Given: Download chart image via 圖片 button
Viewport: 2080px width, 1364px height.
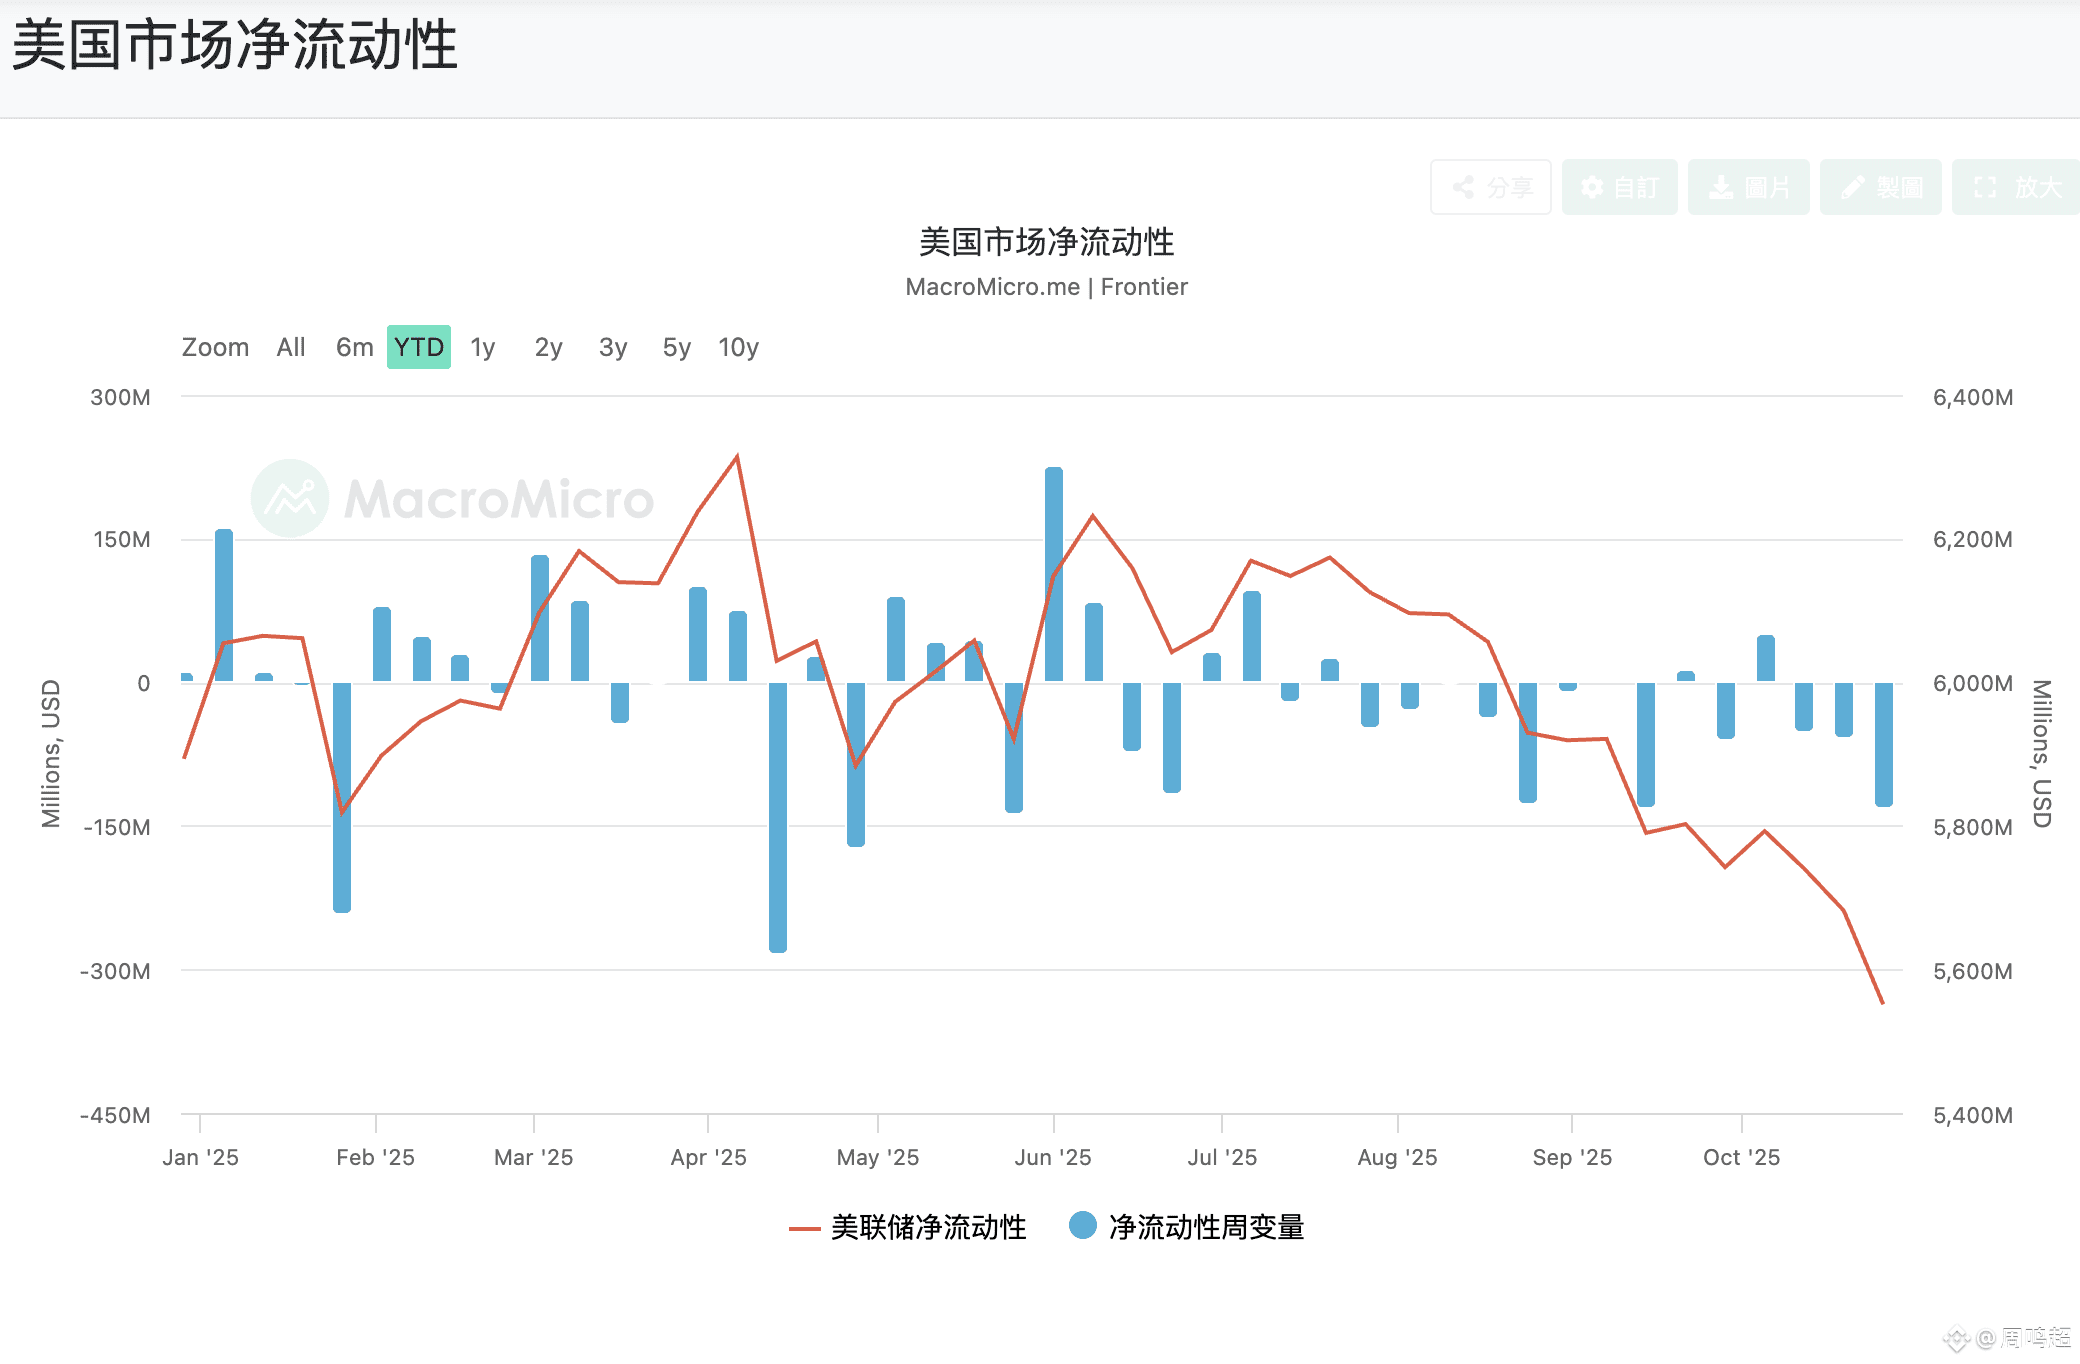Looking at the screenshot, I should pyautogui.click(x=1748, y=187).
